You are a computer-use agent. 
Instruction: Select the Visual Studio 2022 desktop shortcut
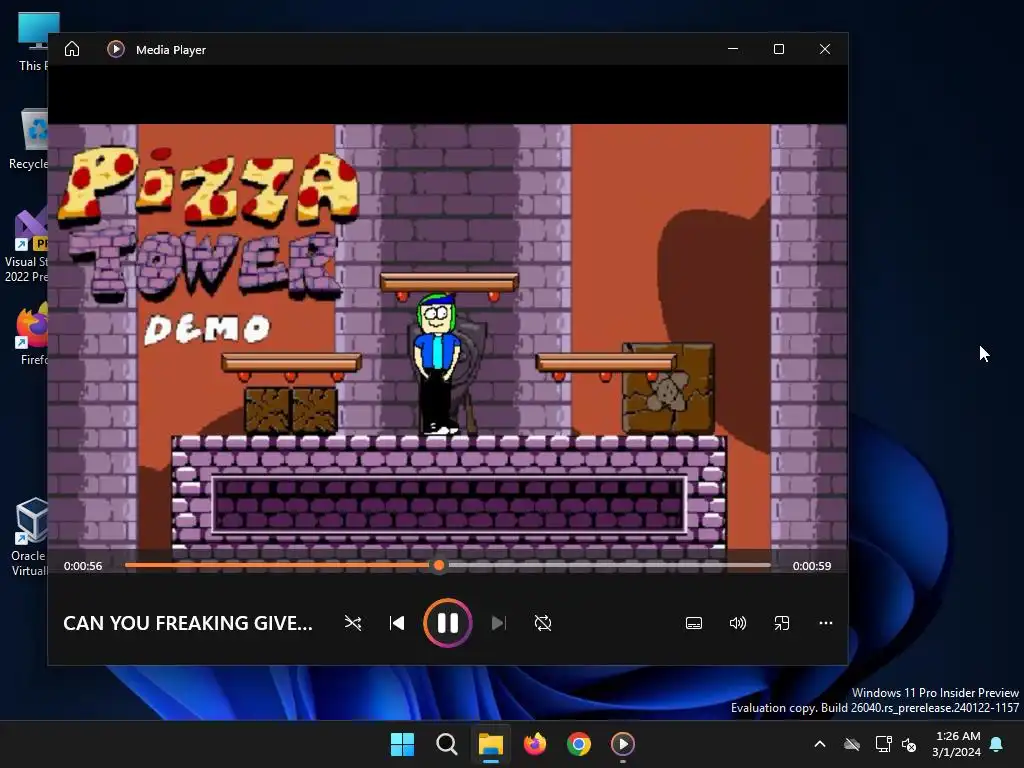(x=26, y=246)
